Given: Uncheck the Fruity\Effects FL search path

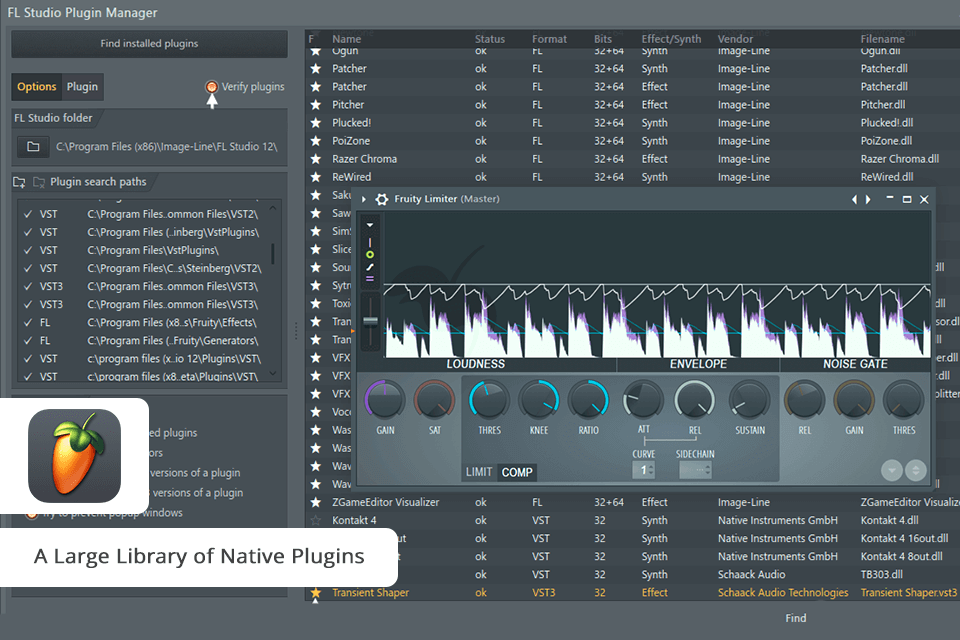Looking at the screenshot, I should click(x=28, y=323).
